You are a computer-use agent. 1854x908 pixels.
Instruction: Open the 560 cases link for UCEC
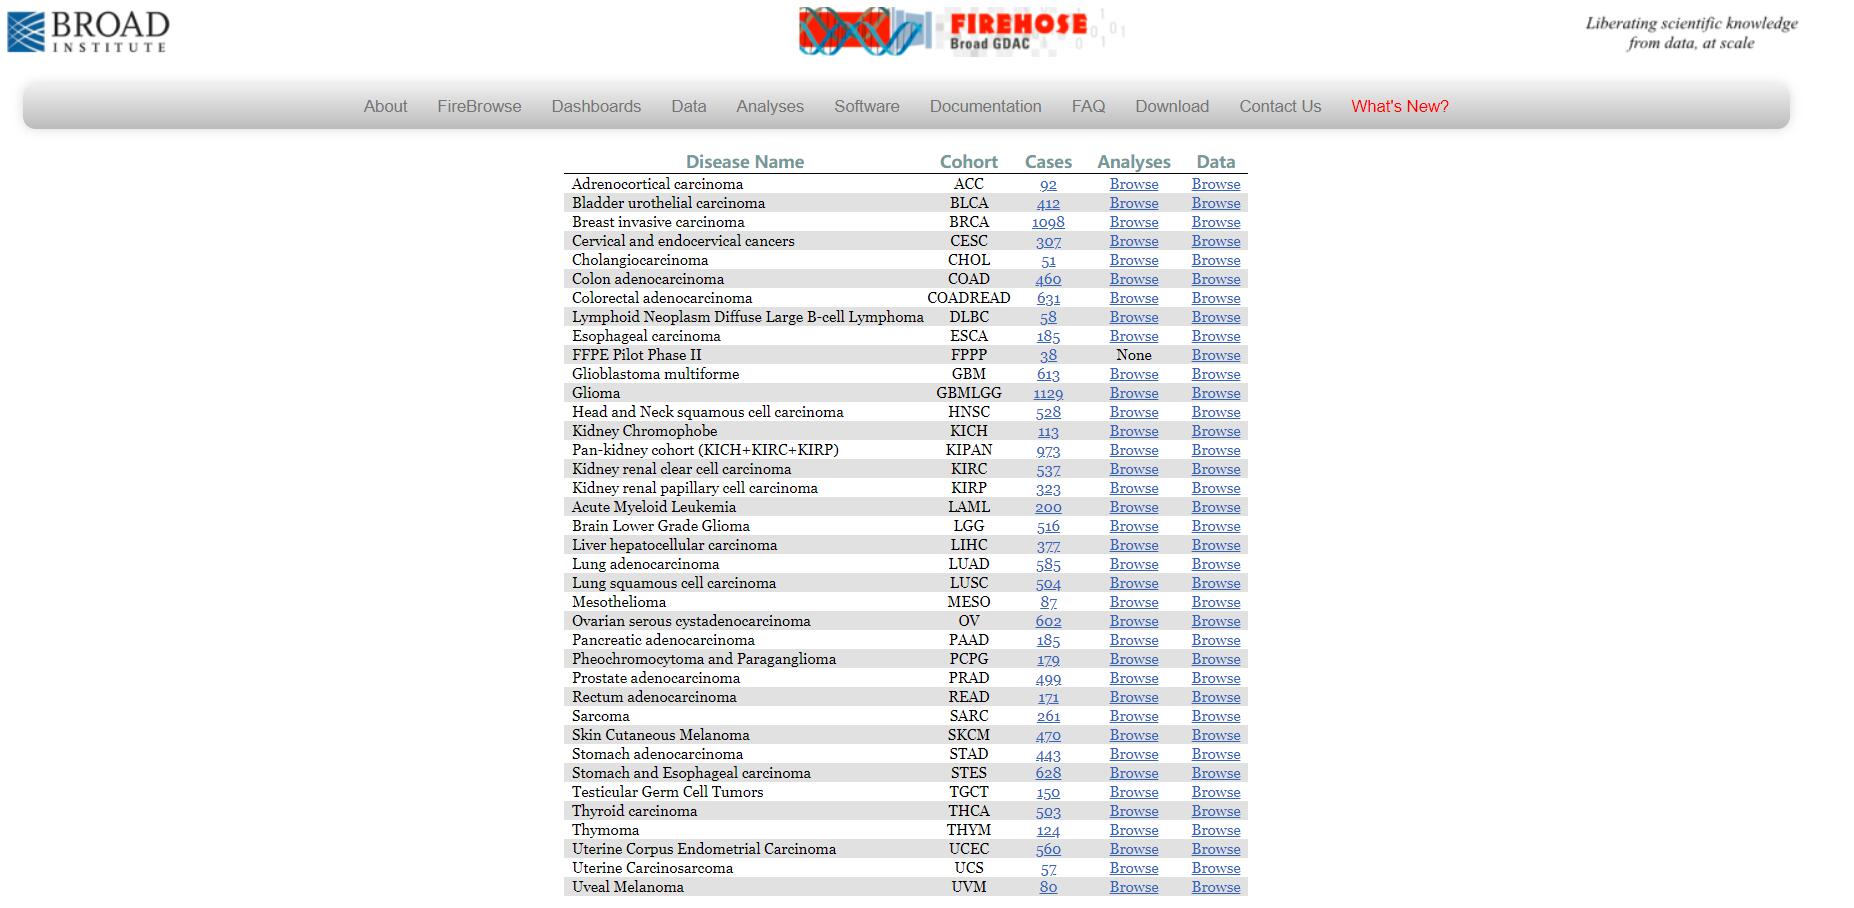1048,849
